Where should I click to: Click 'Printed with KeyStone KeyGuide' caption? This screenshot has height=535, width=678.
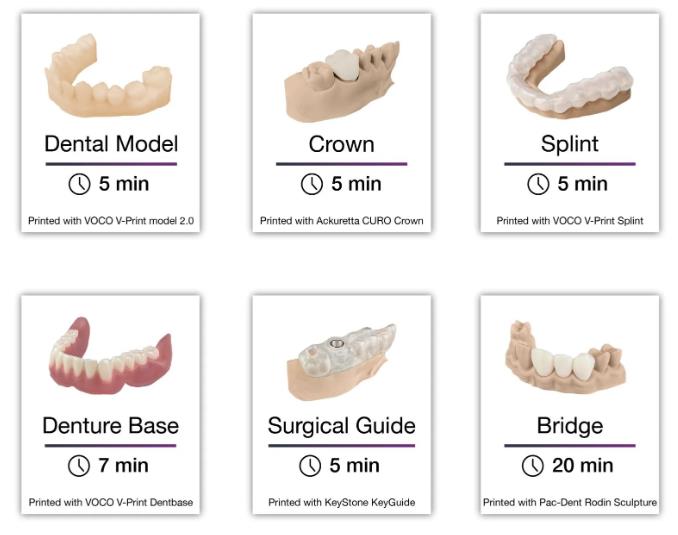click(341, 502)
